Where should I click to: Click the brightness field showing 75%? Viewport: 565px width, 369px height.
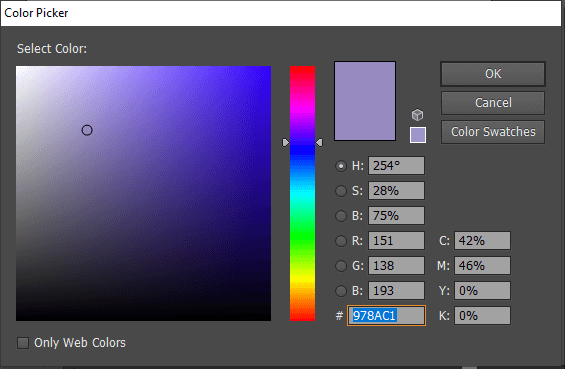[396, 215]
